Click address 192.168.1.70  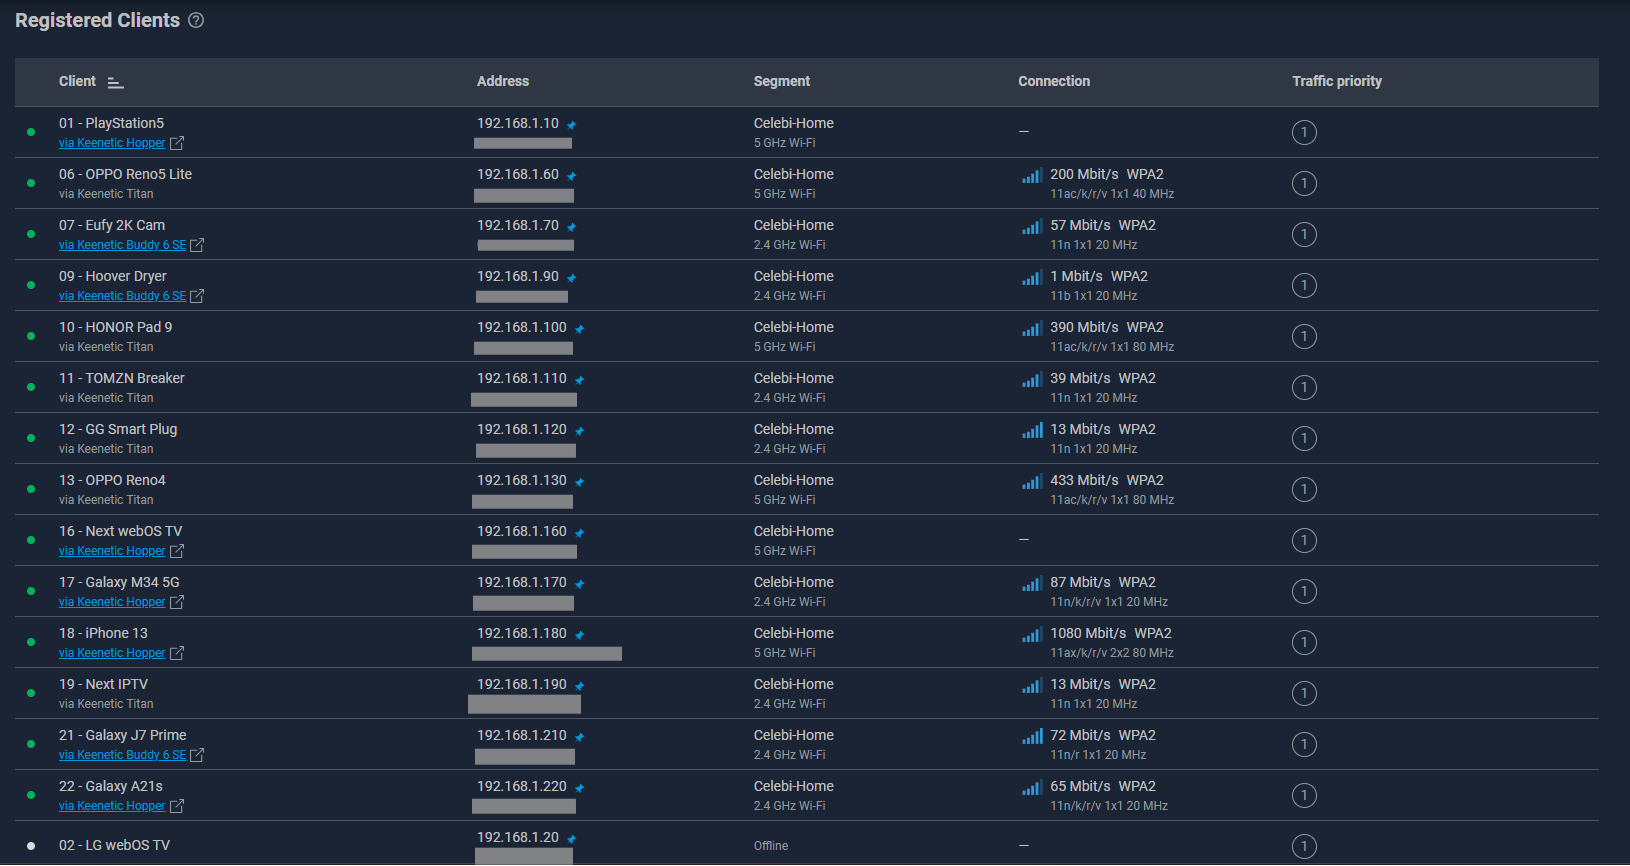coord(518,225)
